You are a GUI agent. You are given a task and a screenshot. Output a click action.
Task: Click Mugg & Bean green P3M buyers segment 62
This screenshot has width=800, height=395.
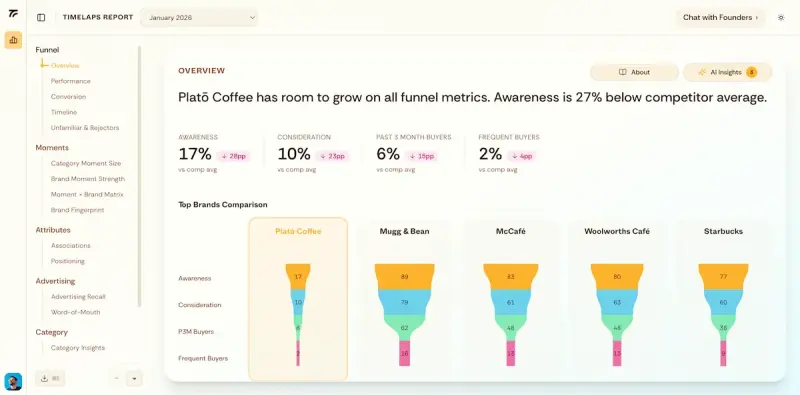pyautogui.click(x=405, y=328)
